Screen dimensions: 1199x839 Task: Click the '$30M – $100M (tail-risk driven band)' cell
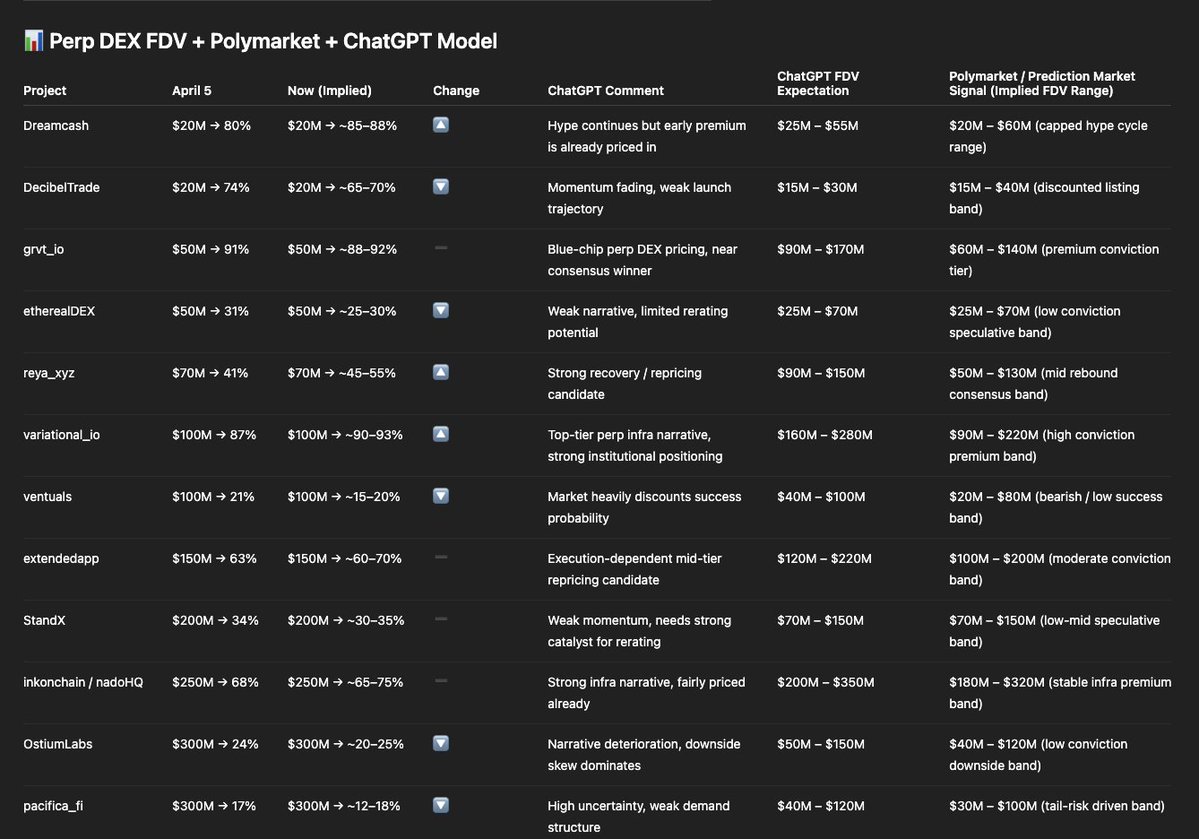tap(1057, 806)
